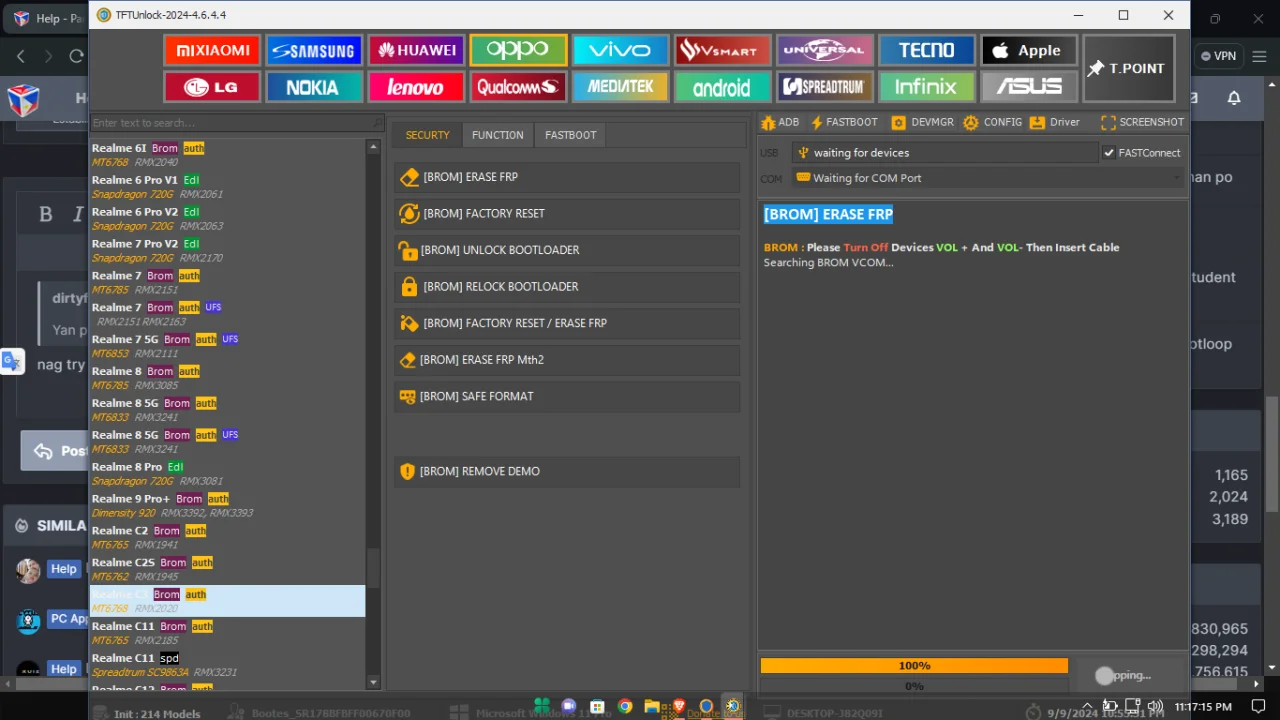Screen dimensions: 1280x720
Task: Select Realme C2S RMX1945 model
Action: click(228, 570)
